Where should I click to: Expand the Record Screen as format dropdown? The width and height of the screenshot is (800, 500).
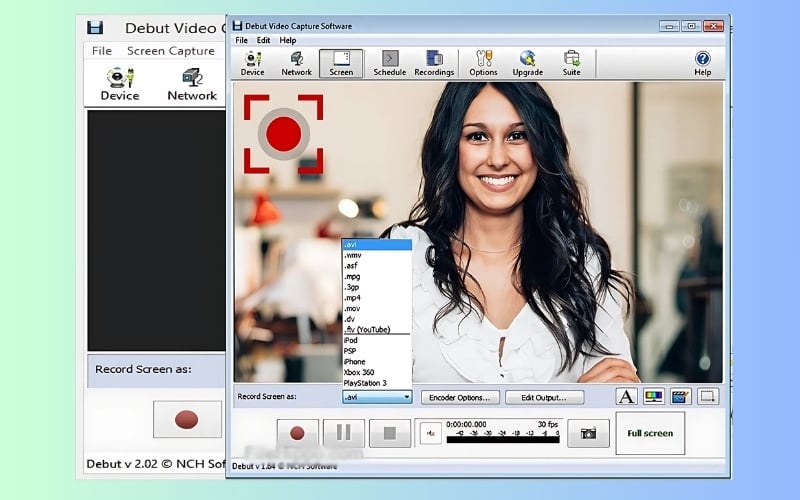(377, 397)
